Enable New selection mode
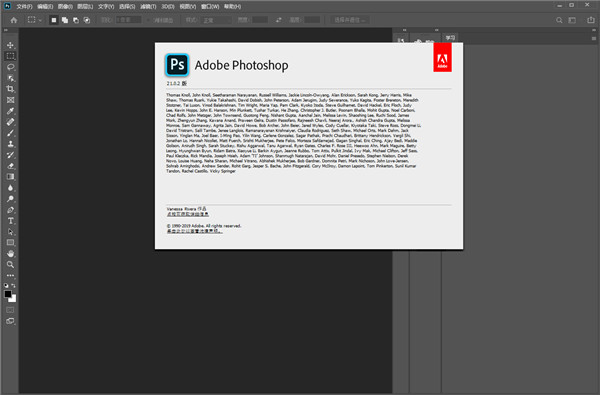This screenshot has height=395, width=600. [x=54, y=20]
